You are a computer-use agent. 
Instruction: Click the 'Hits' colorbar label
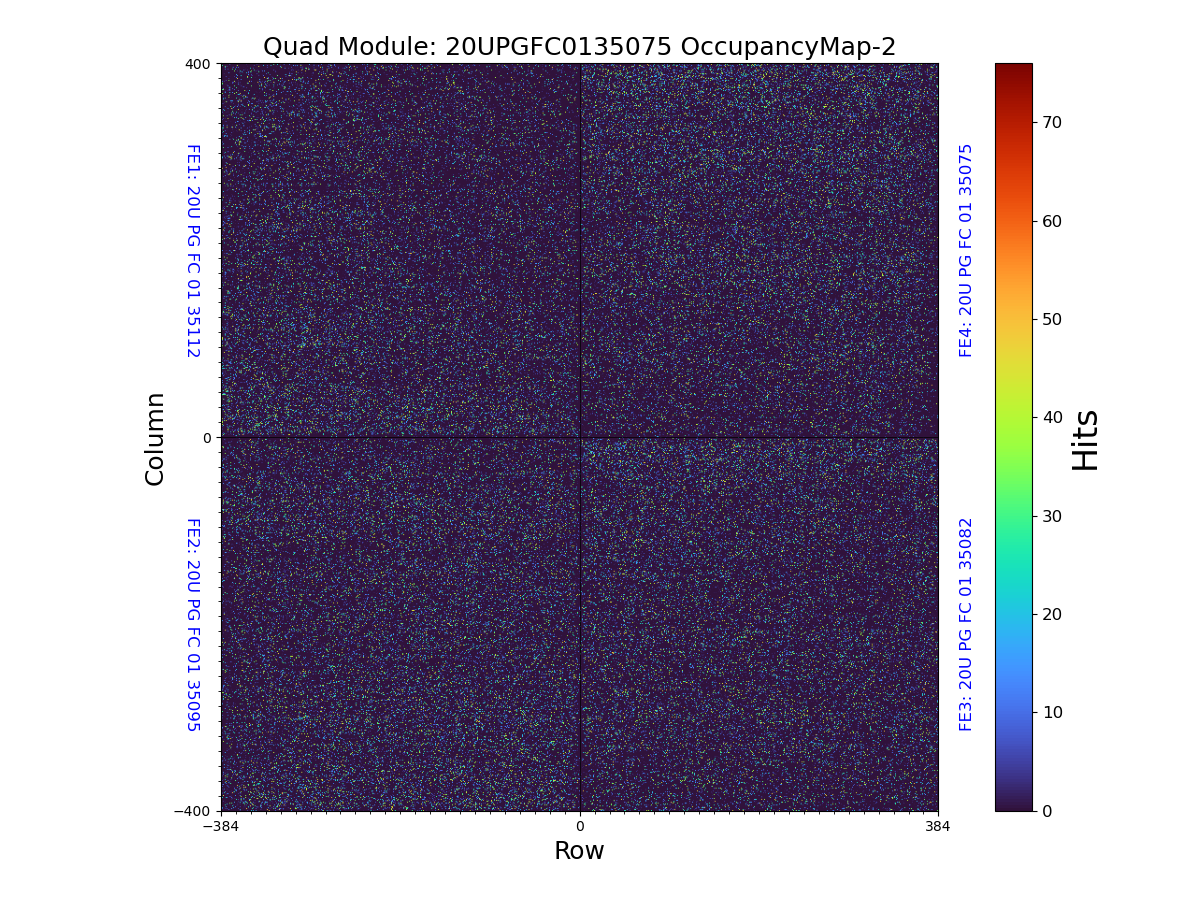click(x=1085, y=439)
